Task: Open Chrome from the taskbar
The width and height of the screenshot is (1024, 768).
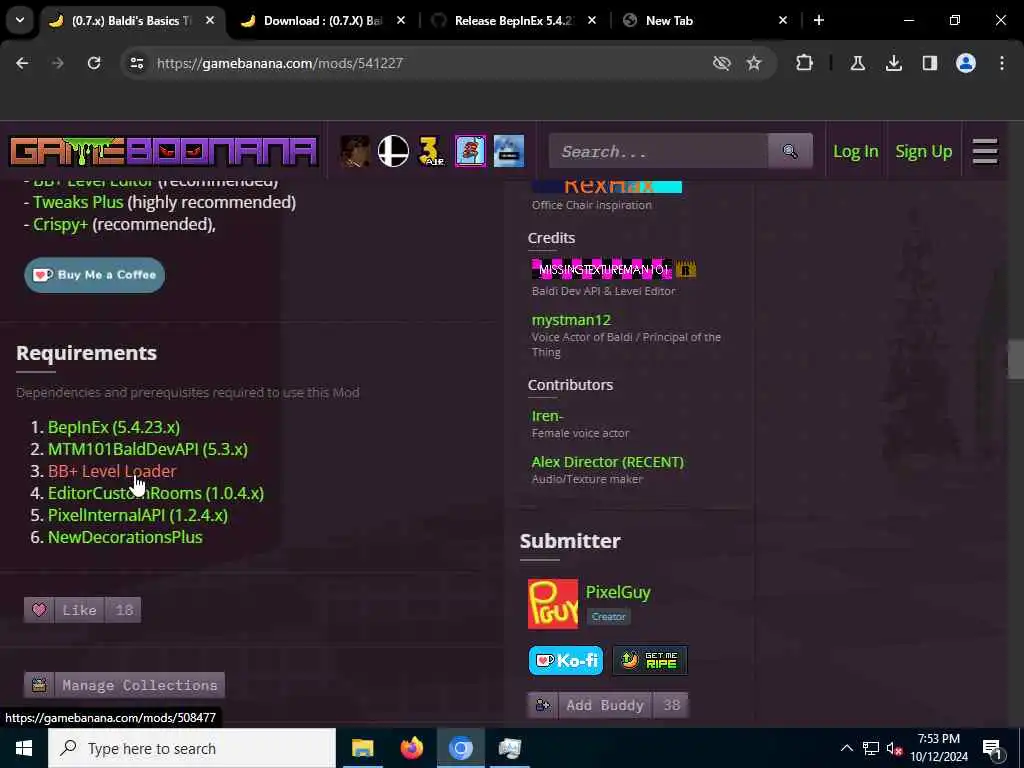Action: pos(460,748)
